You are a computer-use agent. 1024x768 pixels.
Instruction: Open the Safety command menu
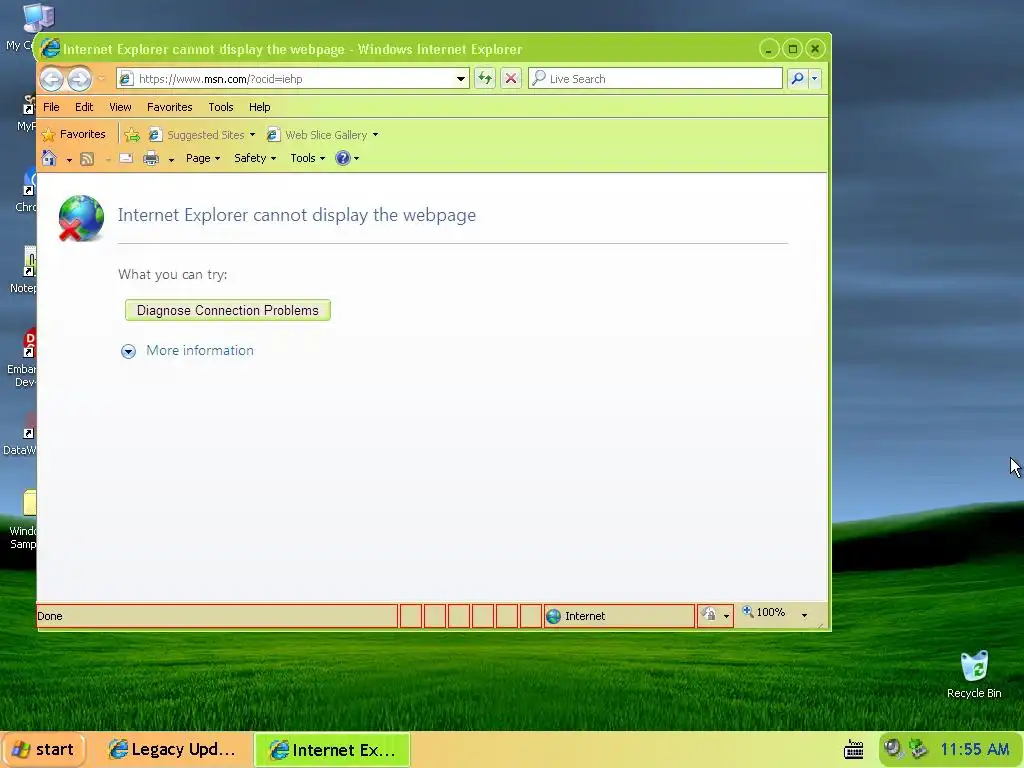tap(255, 158)
